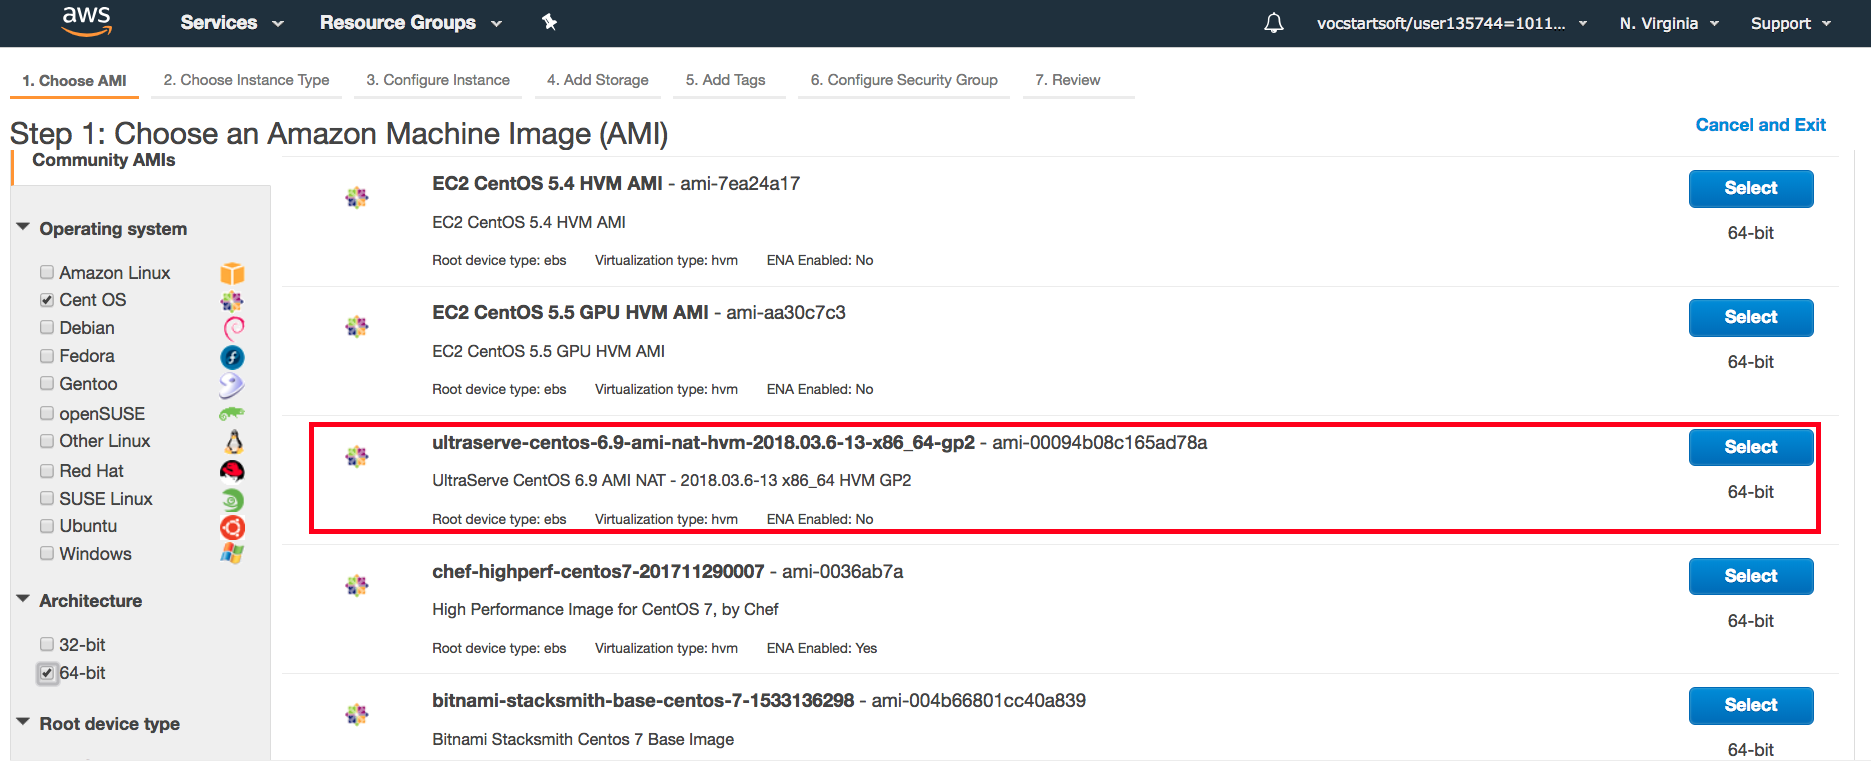
Task: Check the Windows filter
Action: pyautogui.click(x=47, y=553)
